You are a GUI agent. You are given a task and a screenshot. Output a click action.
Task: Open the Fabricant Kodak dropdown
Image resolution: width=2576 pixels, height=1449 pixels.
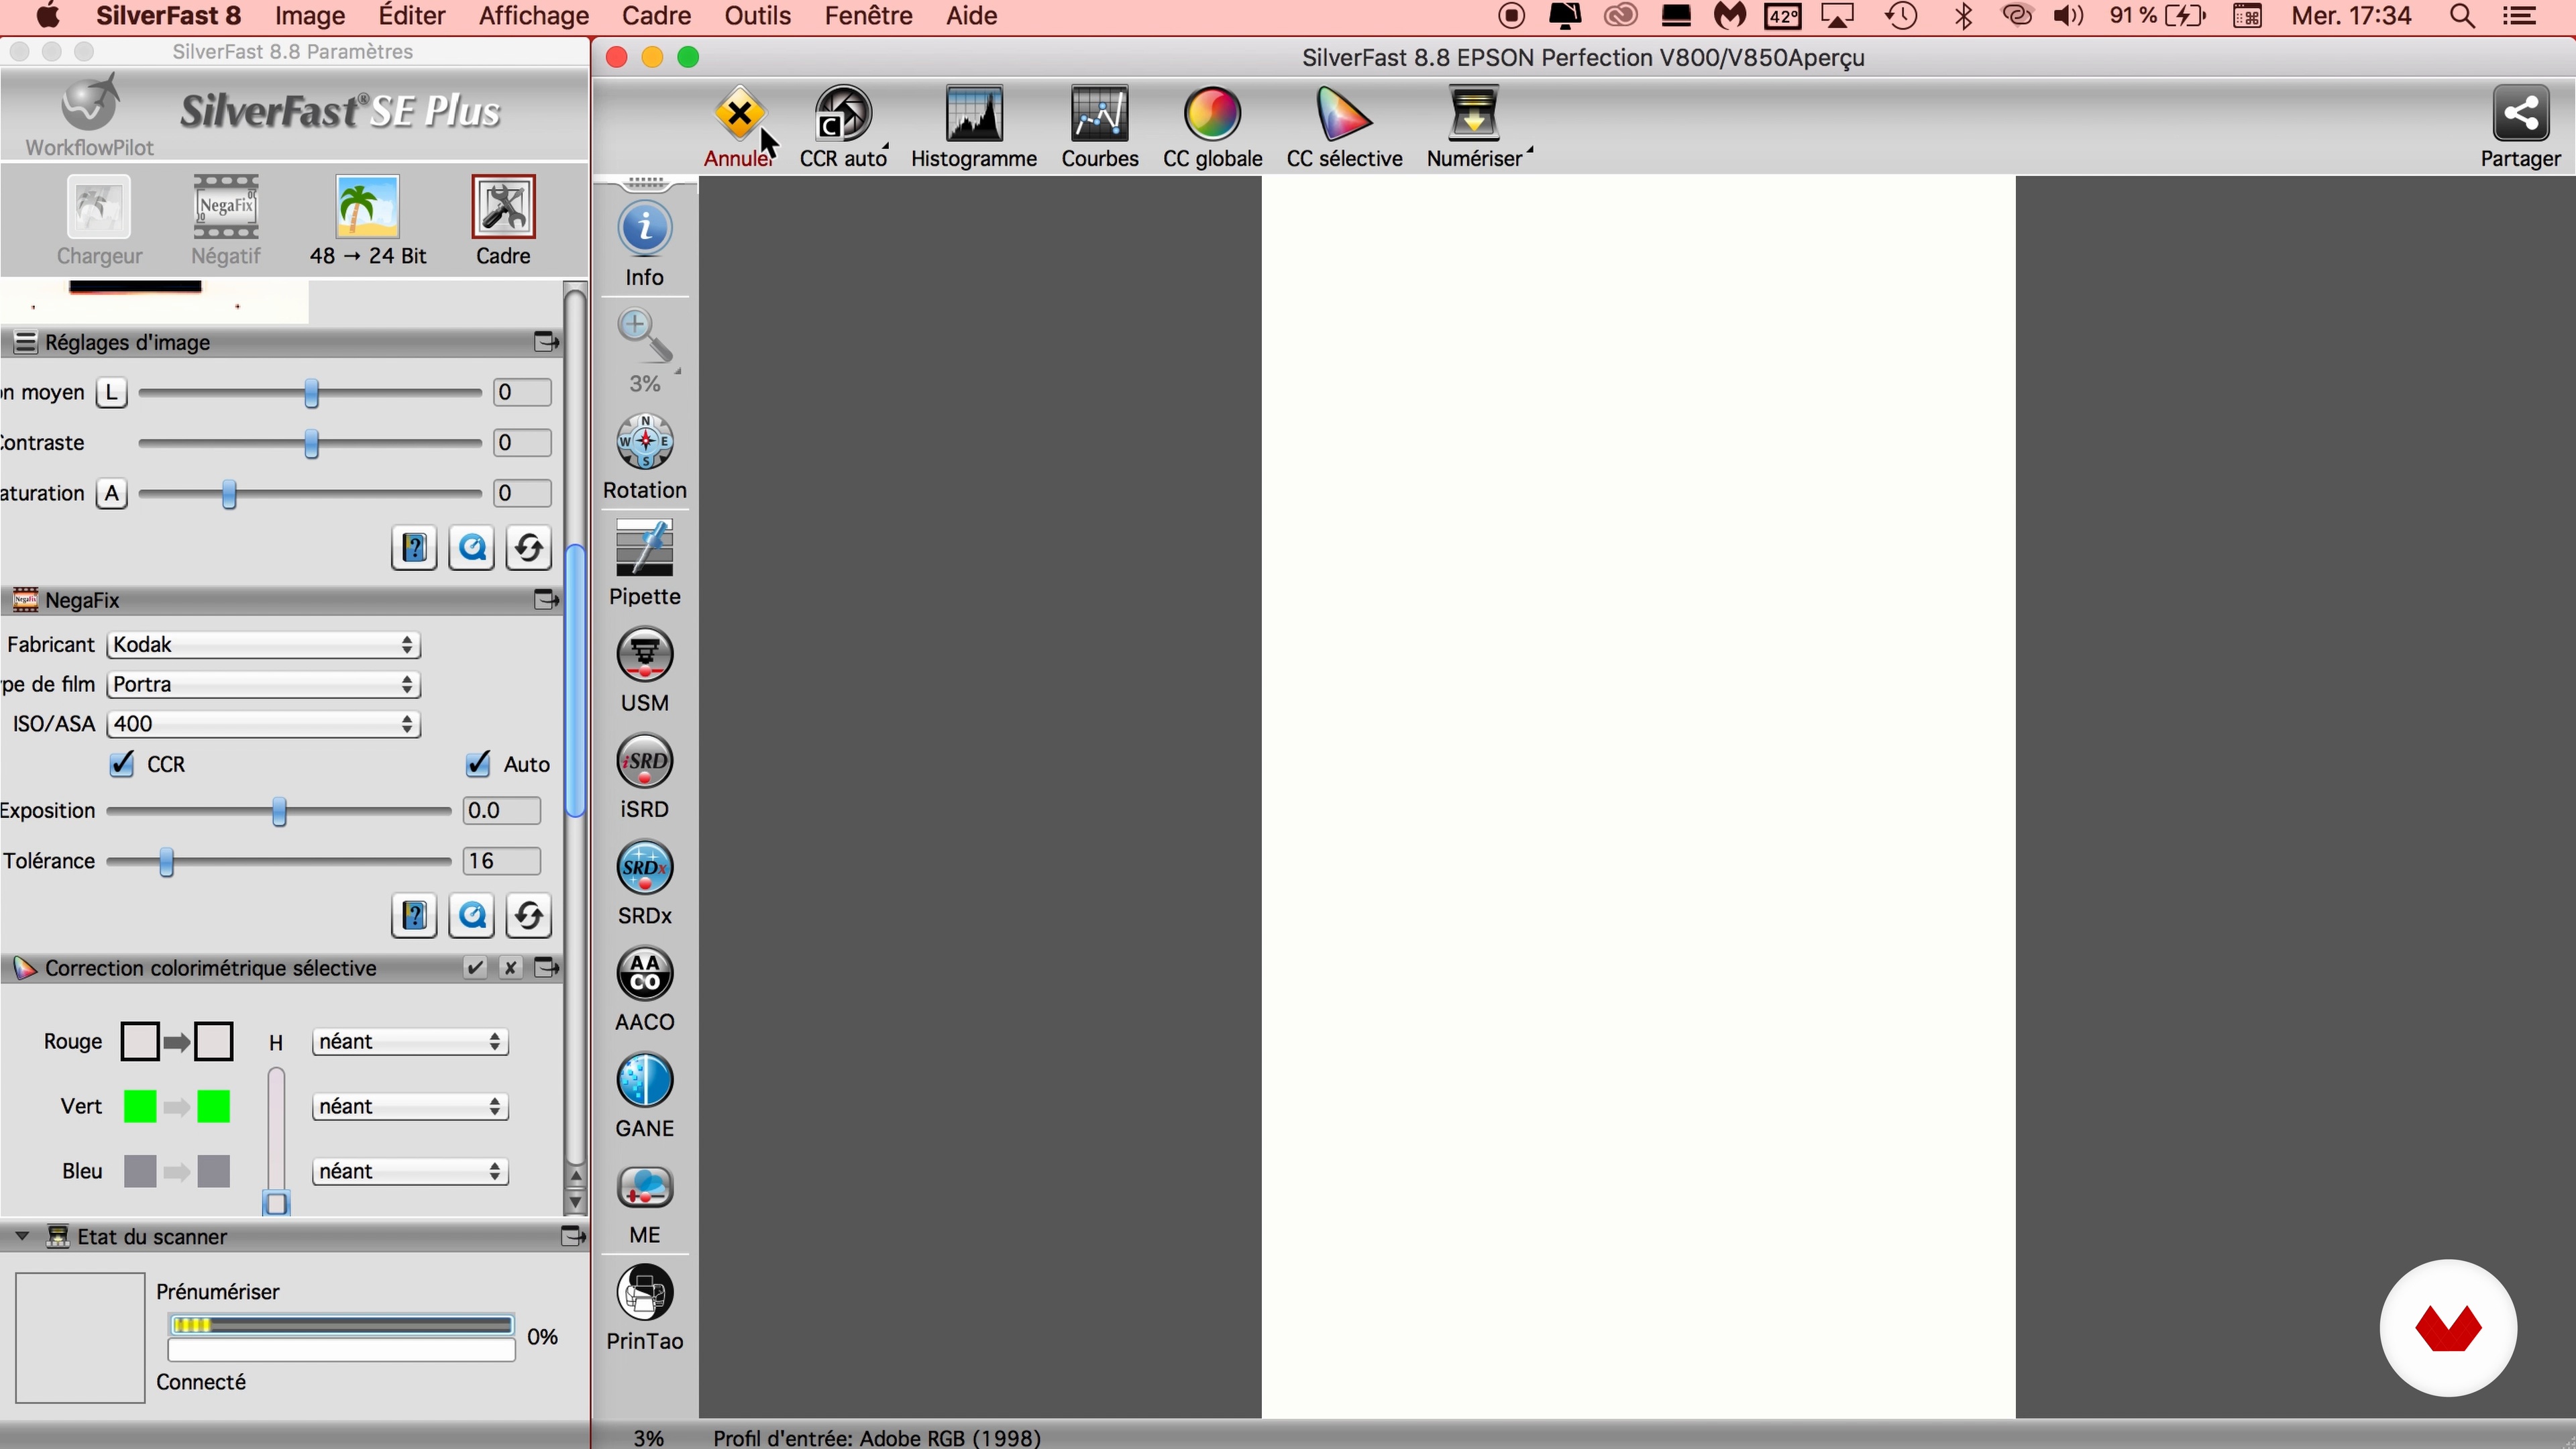[x=263, y=645]
